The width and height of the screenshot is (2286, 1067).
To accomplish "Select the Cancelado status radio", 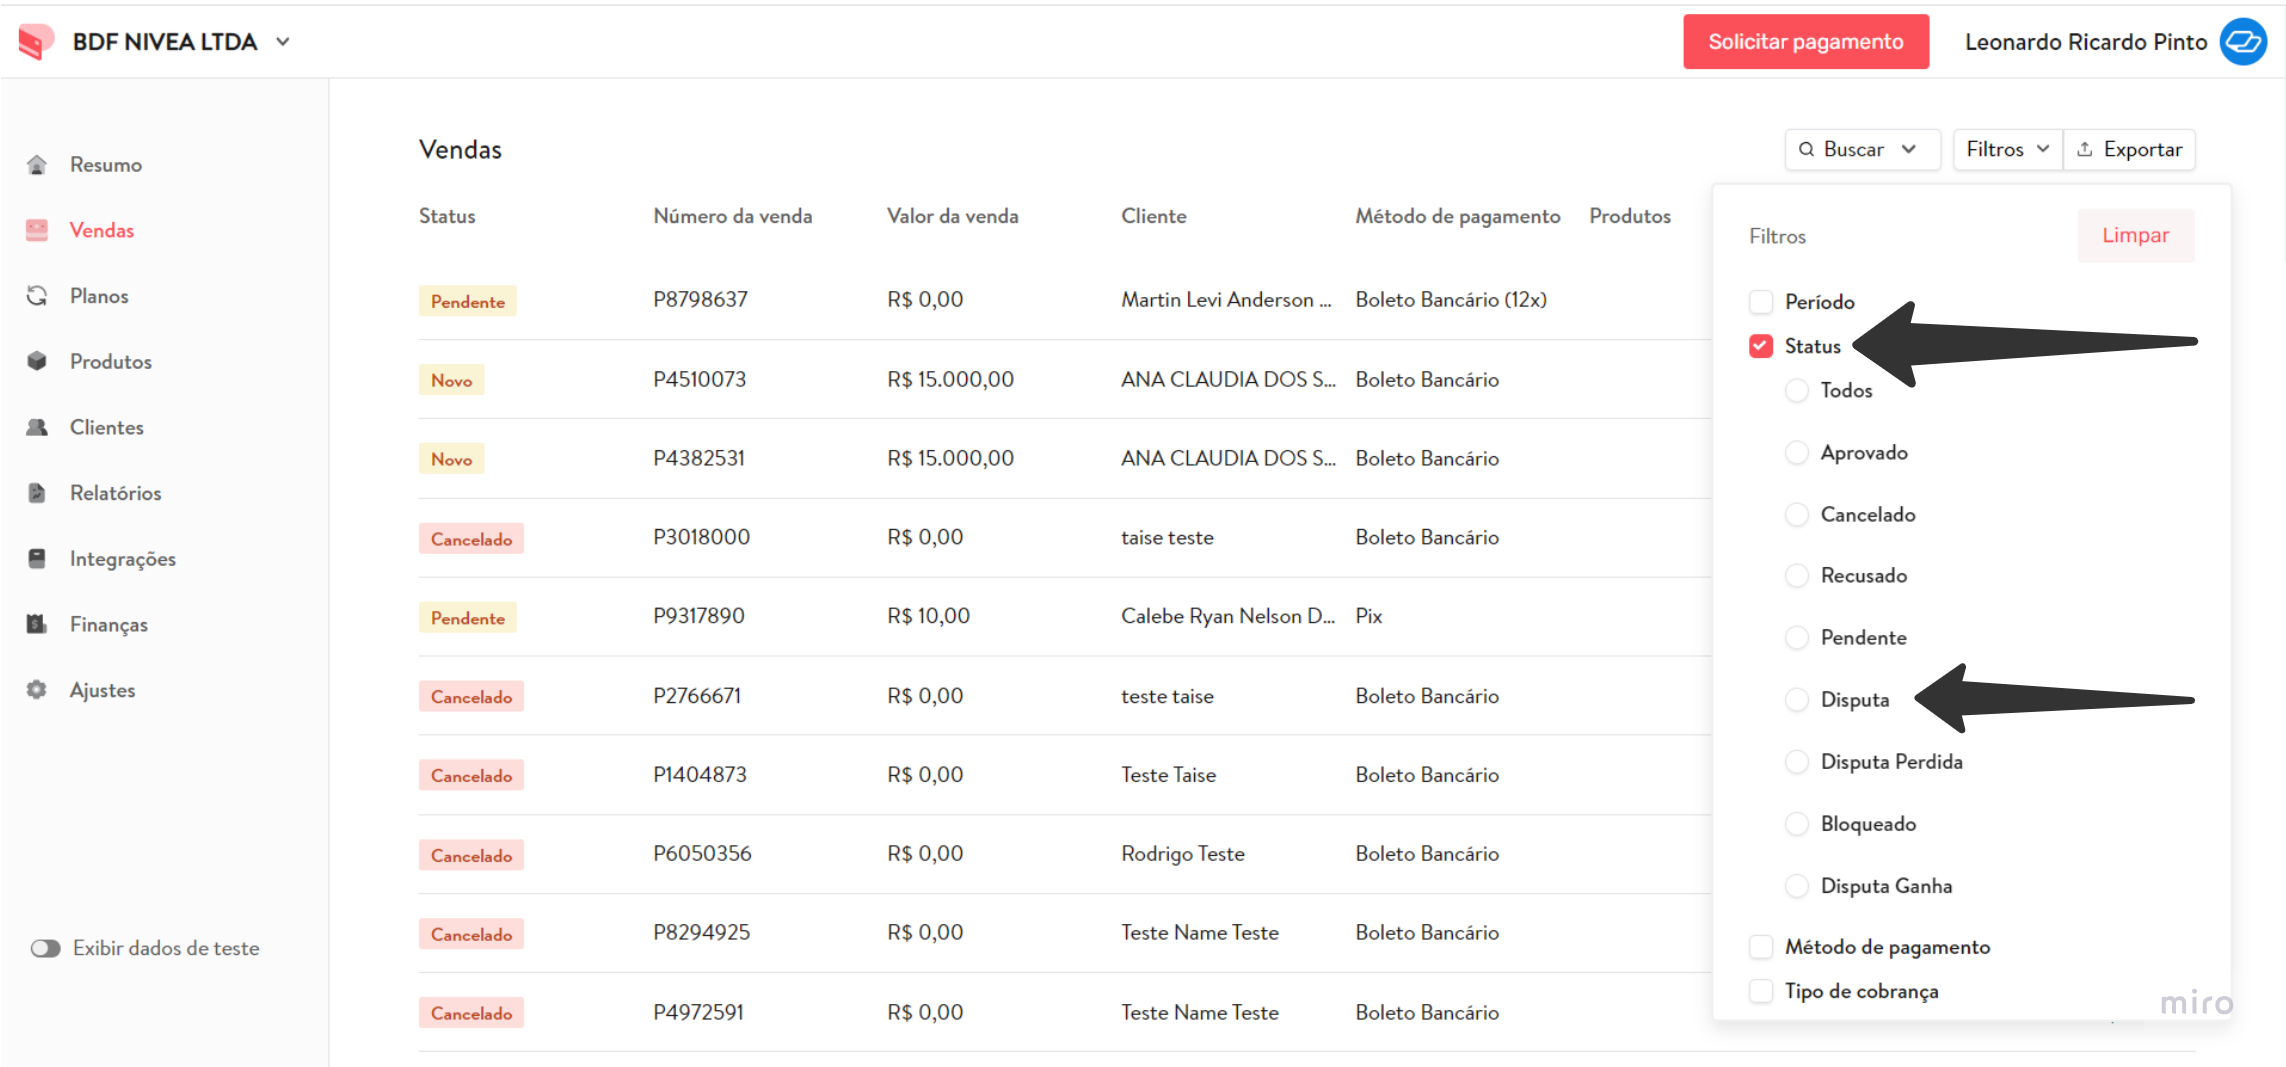I will 1797,515.
